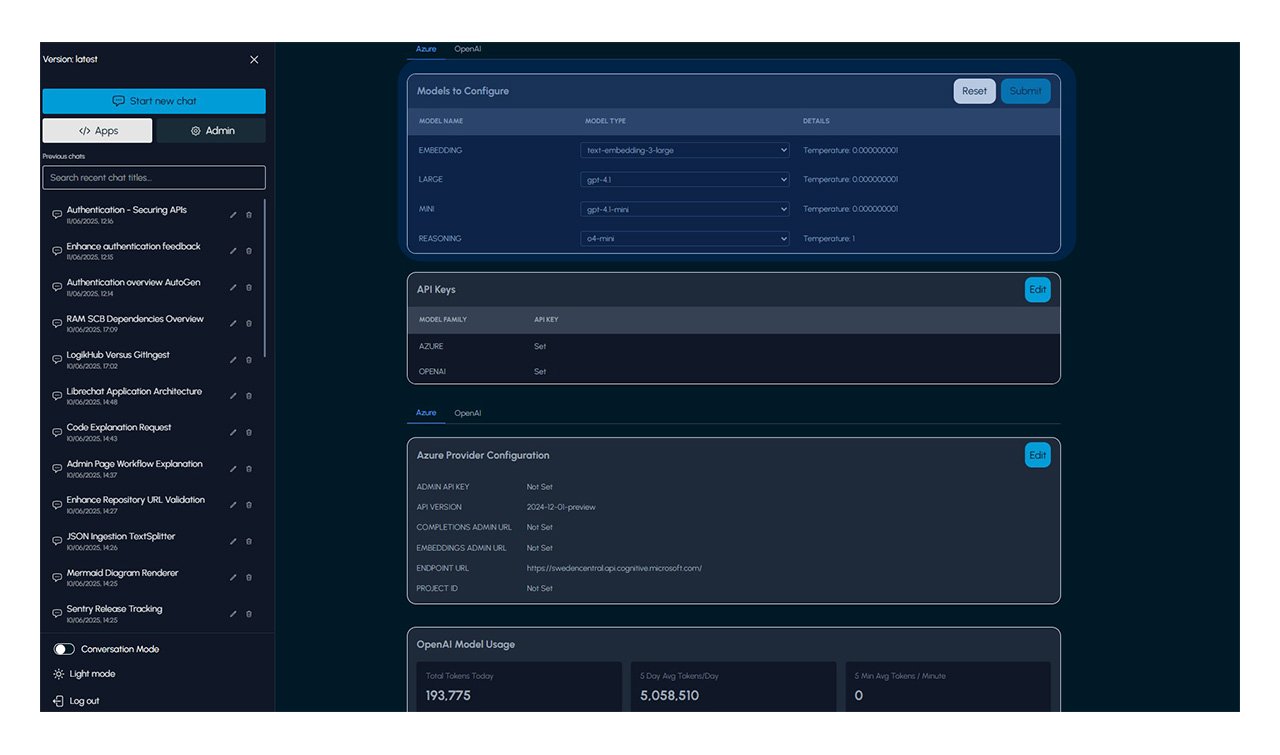The height and width of the screenshot is (755, 1280).
Task: Submit the Models to Configure form
Action: [1025, 90]
